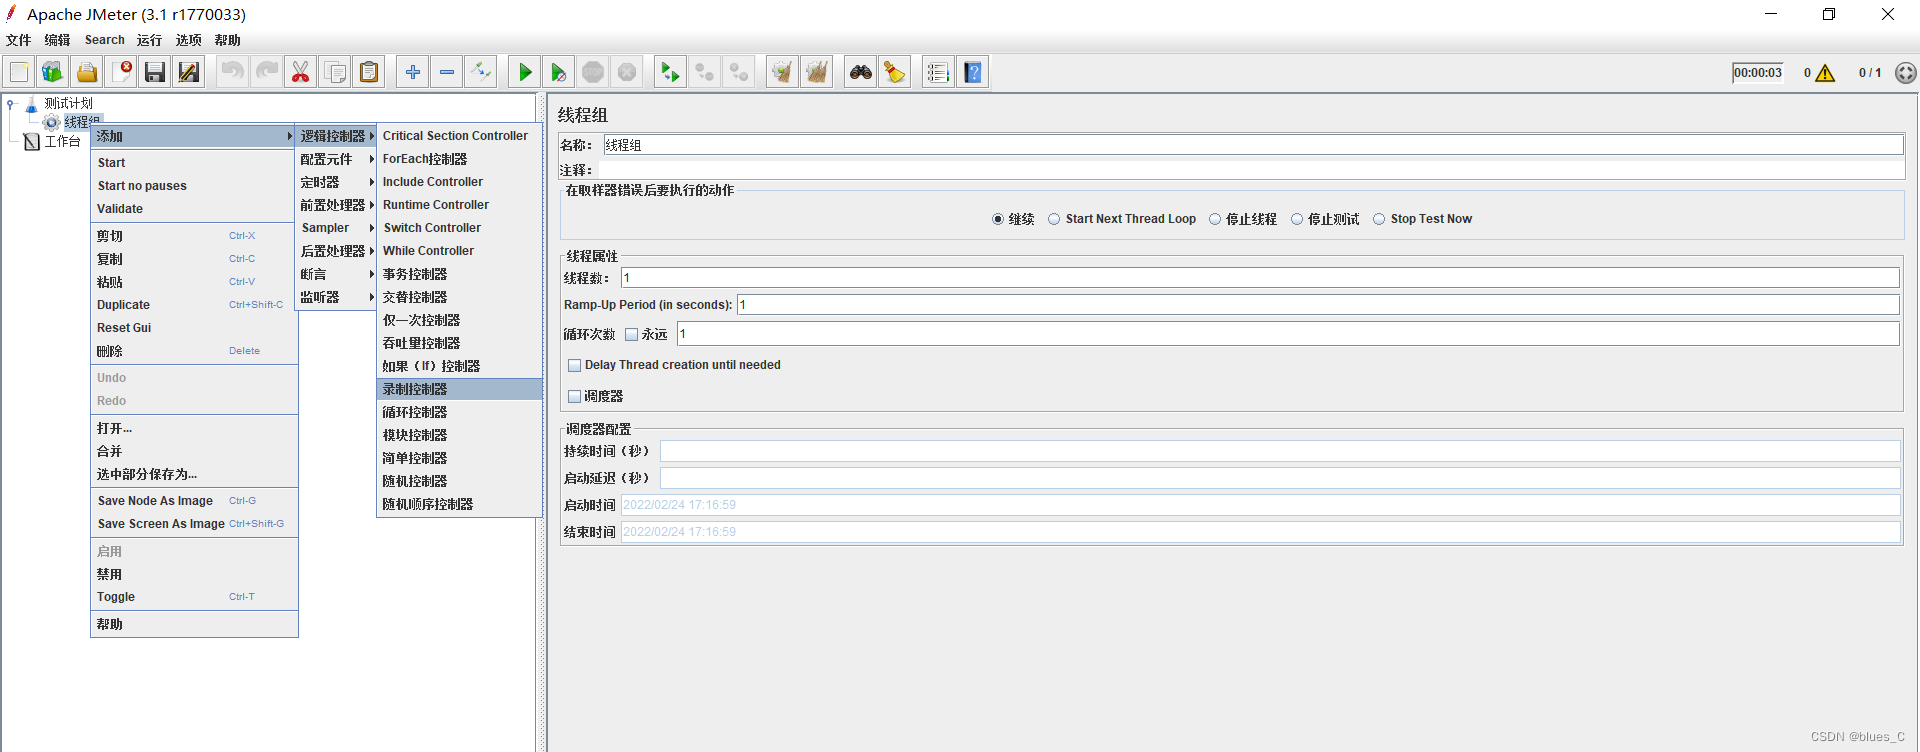This screenshot has height=752, width=1920.
Task: Open the 逻辑控制器 submenu
Action: tap(337, 136)
